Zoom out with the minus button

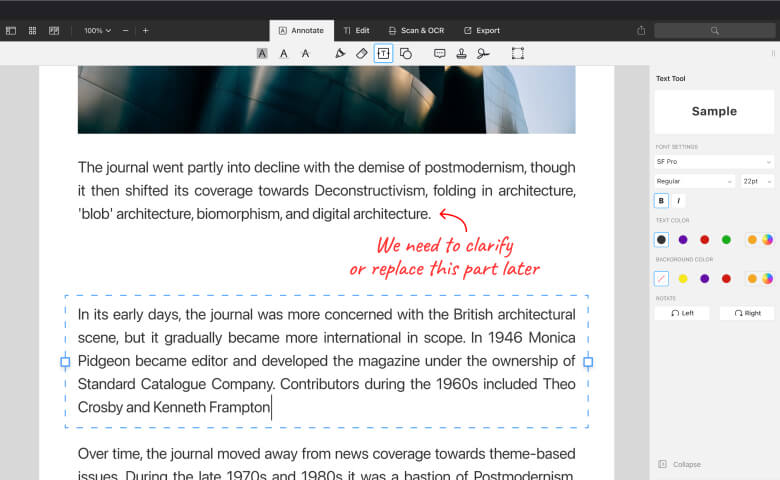(125, 30)
